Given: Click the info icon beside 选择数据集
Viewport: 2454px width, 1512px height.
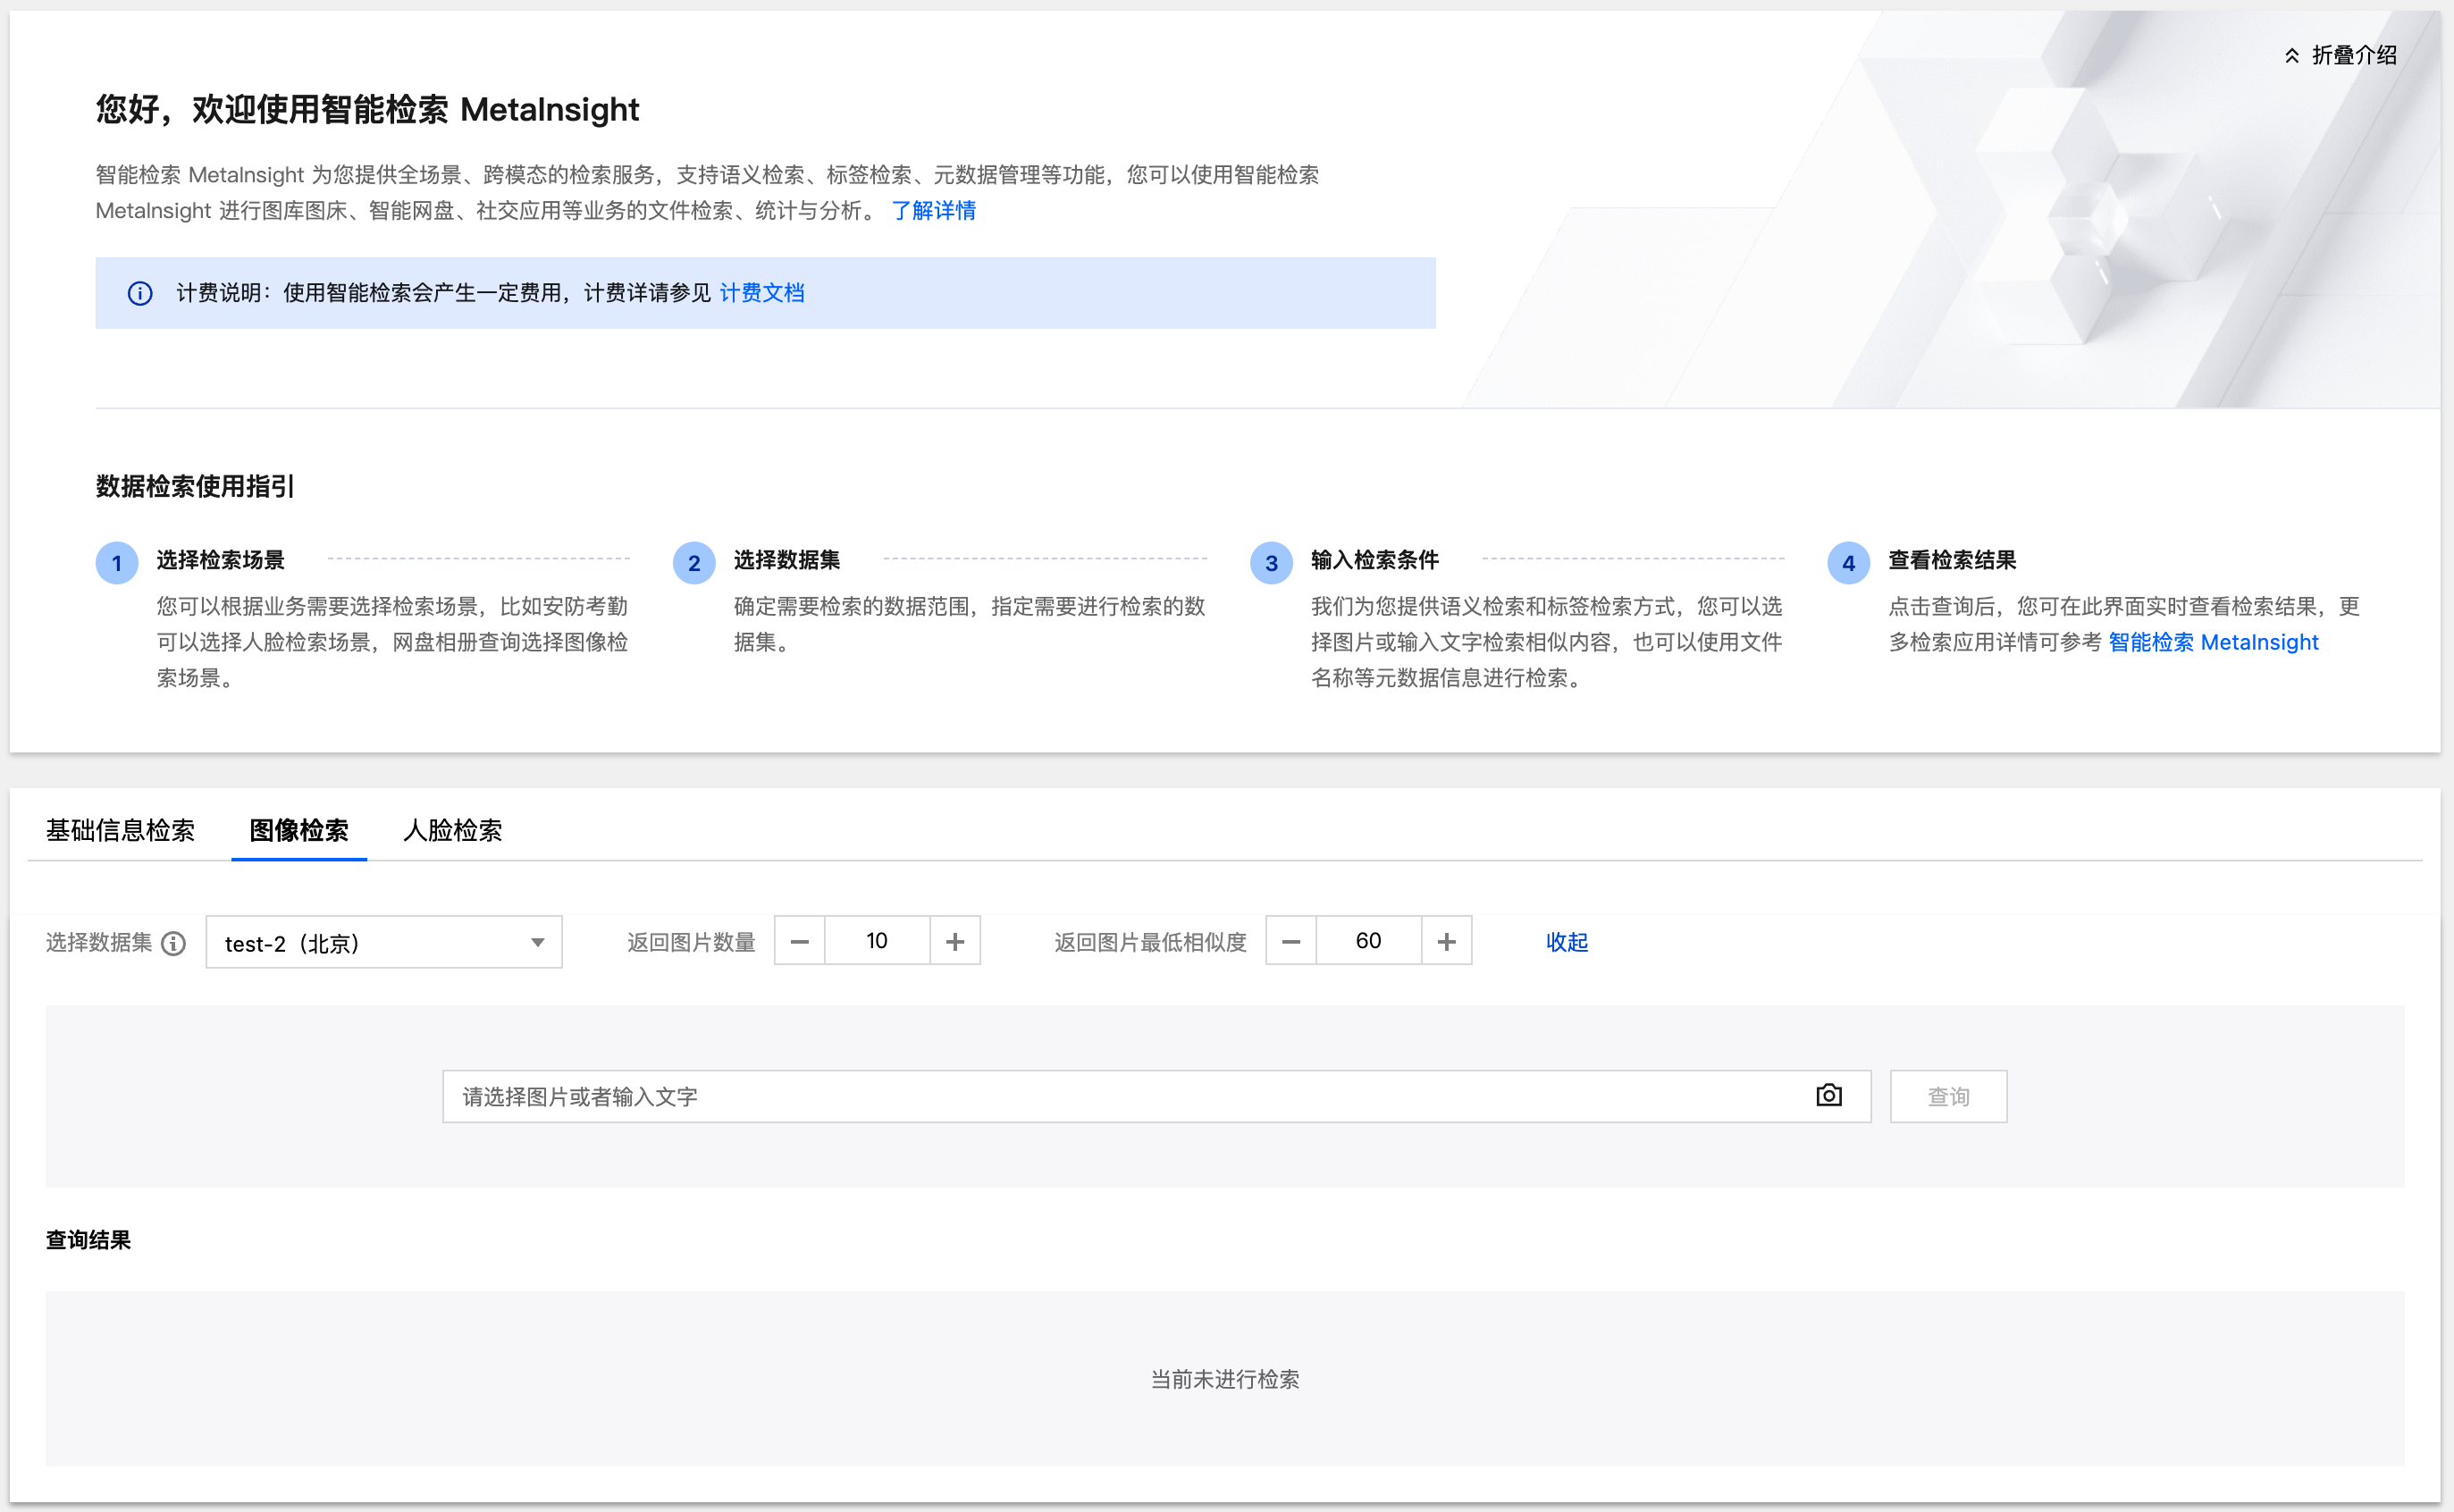Looking at the screenshot, I should (x=174, y=943).
